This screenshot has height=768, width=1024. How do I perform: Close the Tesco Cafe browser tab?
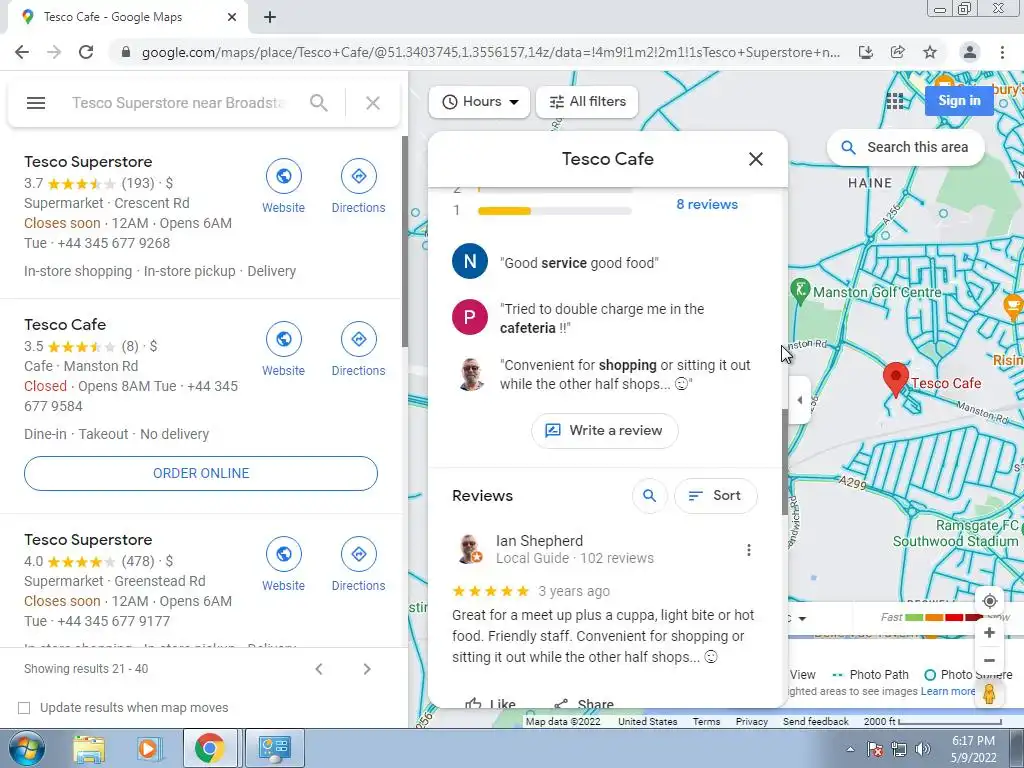232,17
